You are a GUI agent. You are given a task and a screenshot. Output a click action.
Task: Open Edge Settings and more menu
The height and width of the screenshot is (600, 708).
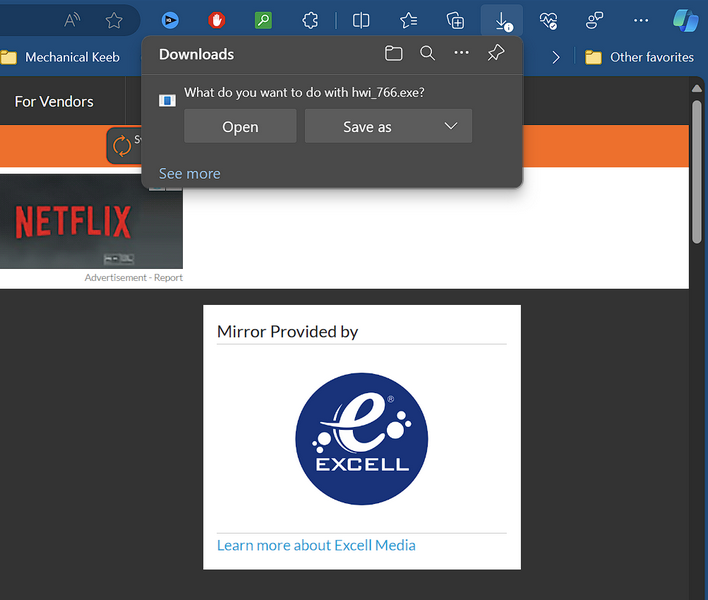pos(641,20)
